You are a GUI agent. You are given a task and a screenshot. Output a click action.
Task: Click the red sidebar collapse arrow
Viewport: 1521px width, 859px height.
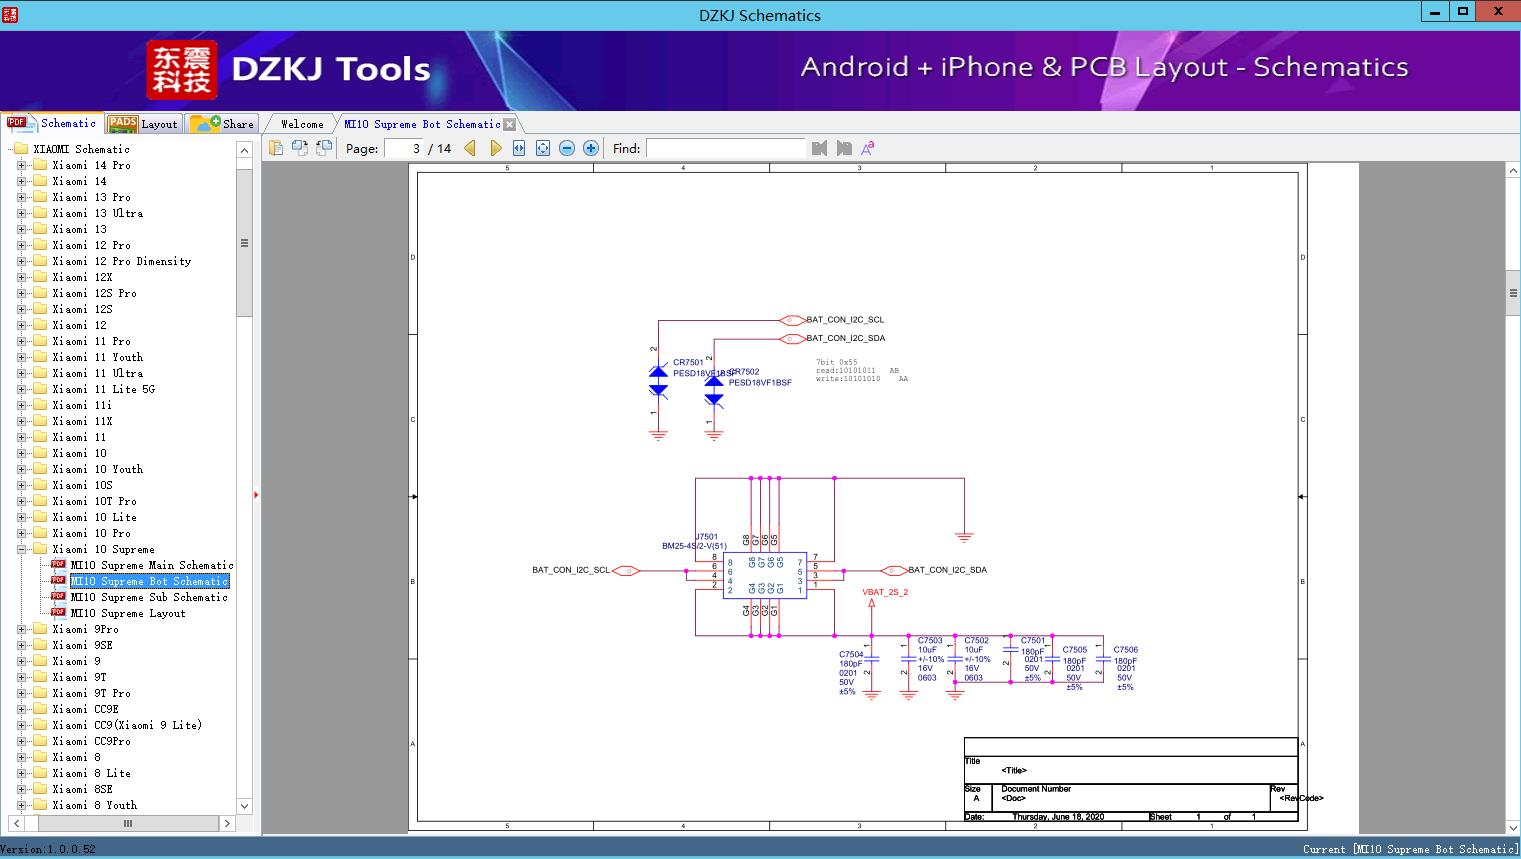click(256, 495)
